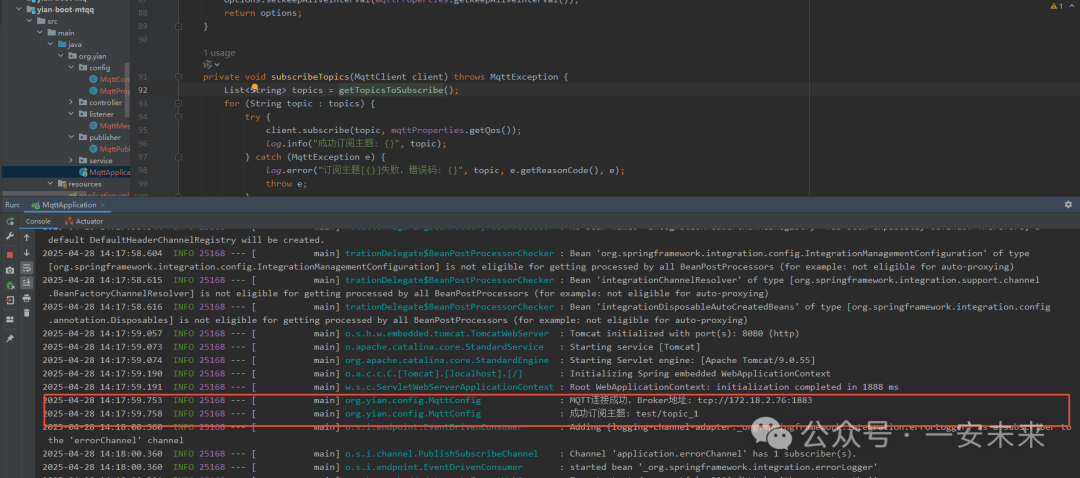
Task: Print the console output using the printer icon
Action: tap(27, 298)
